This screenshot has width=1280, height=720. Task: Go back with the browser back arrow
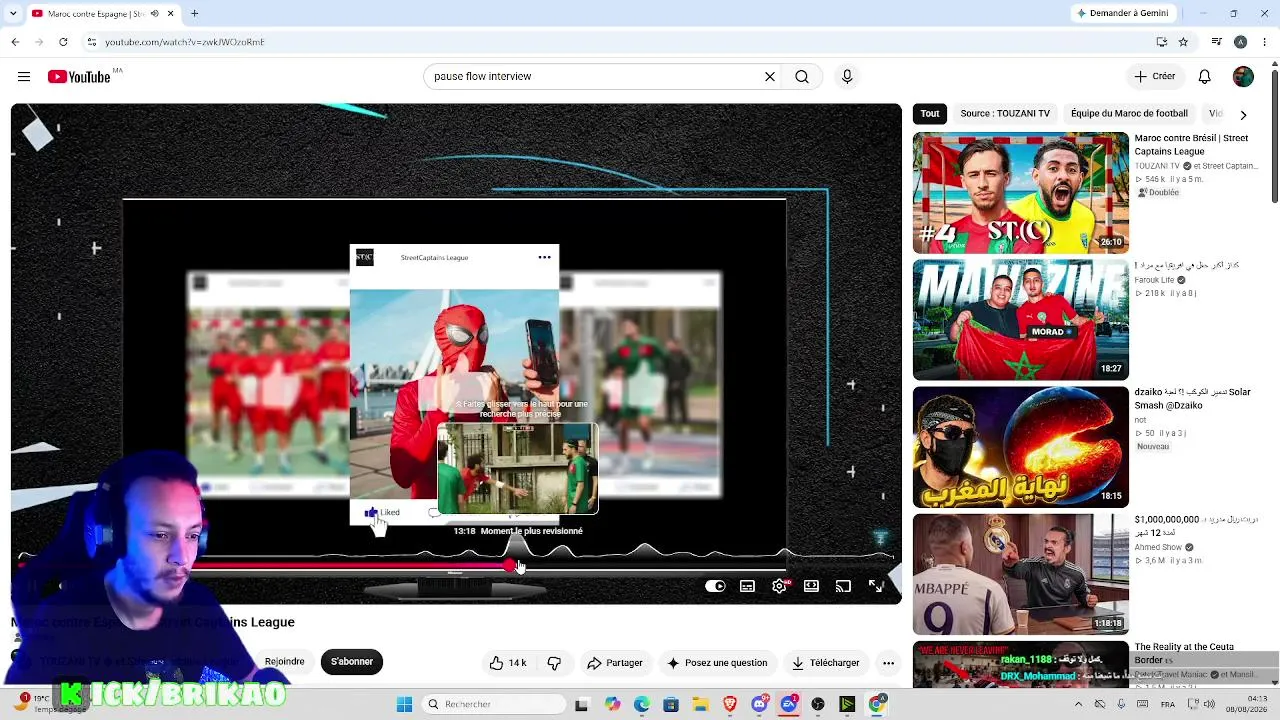(x=15, y=42)
